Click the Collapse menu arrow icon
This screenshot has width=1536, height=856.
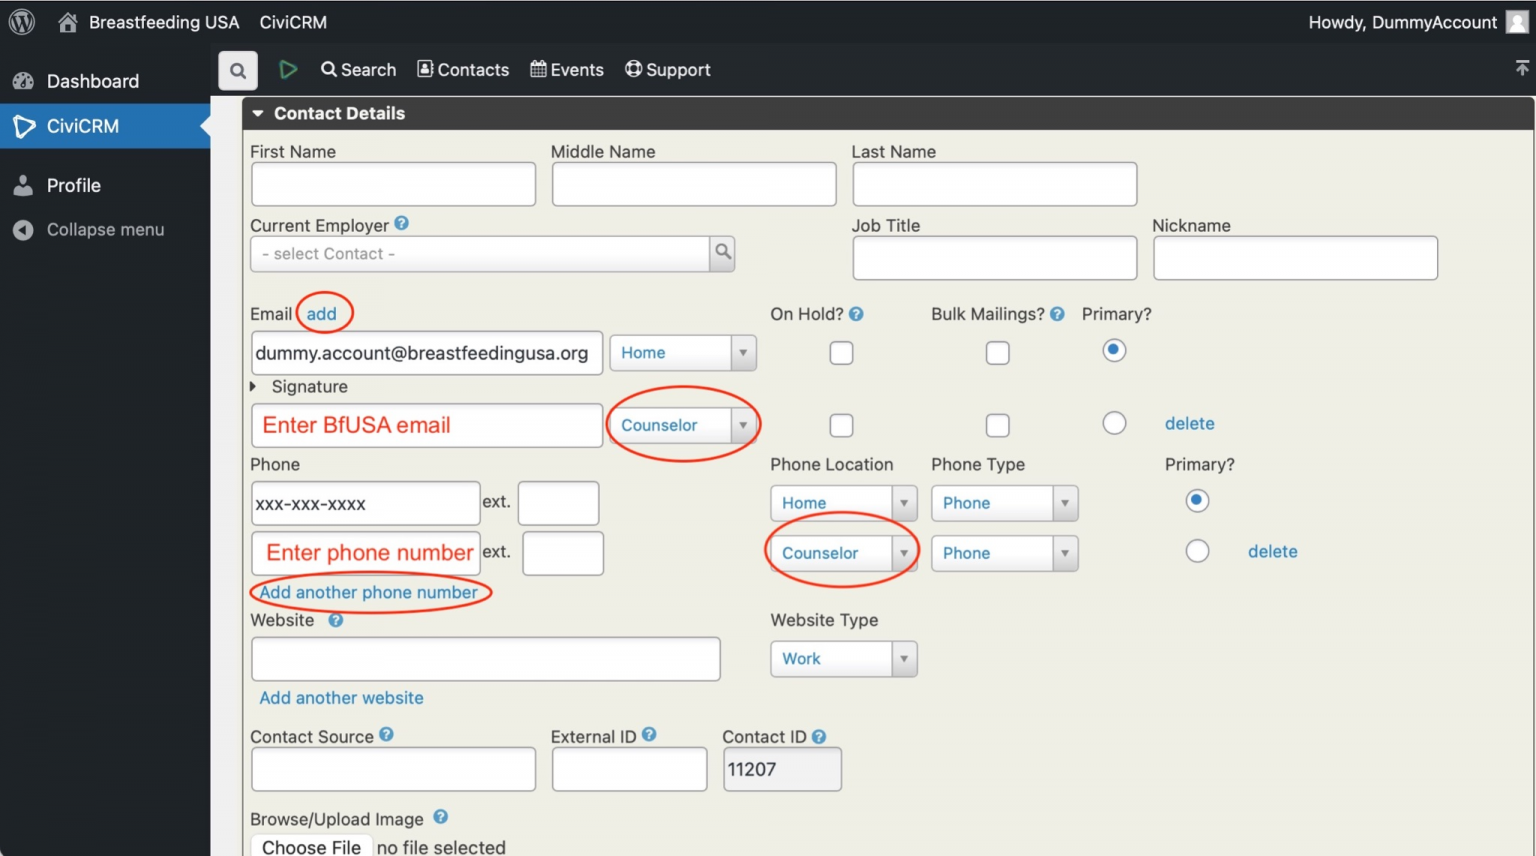(x=23, y=230)
